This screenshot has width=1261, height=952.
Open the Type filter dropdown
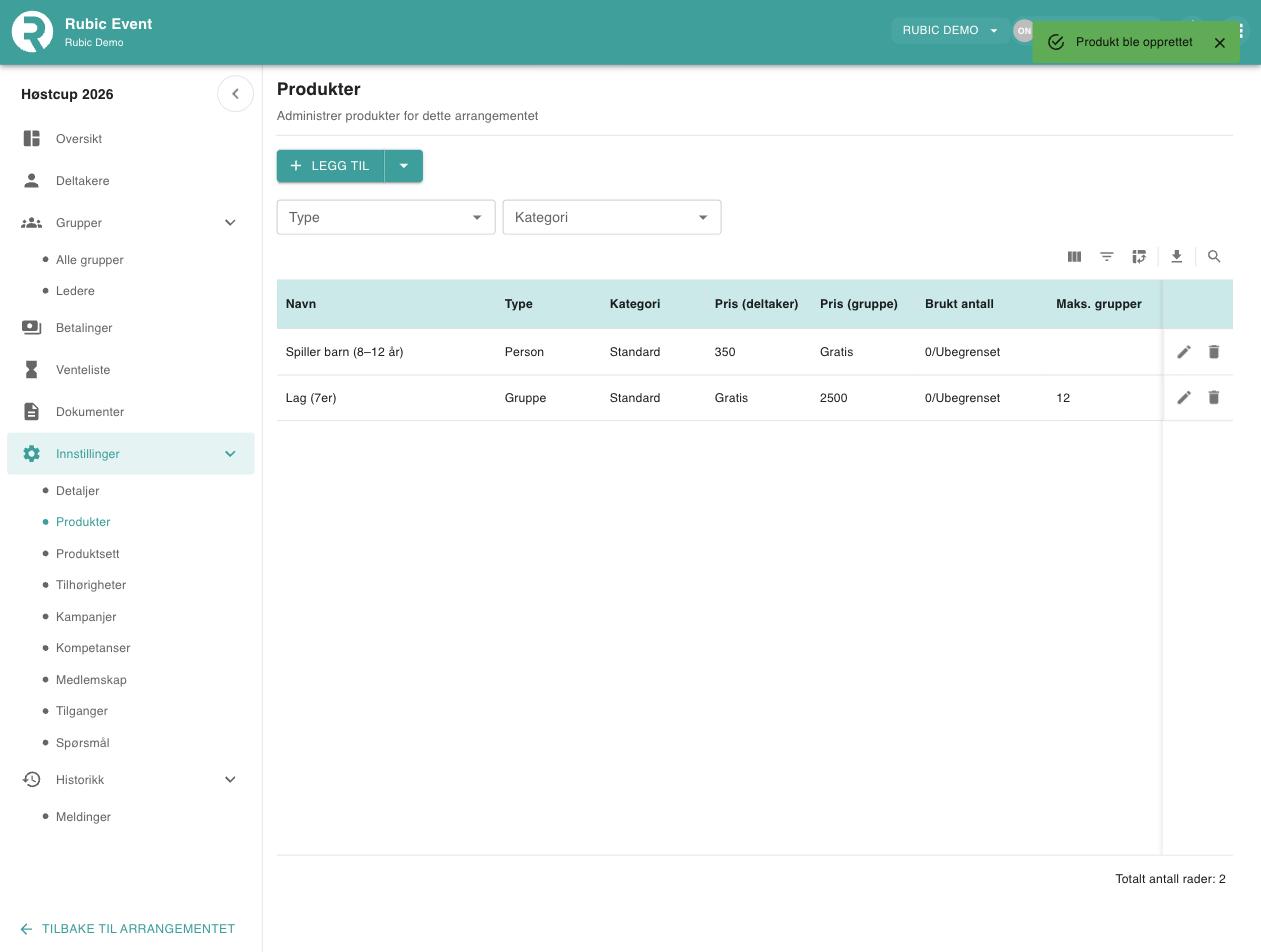click(x=386, y=217)
